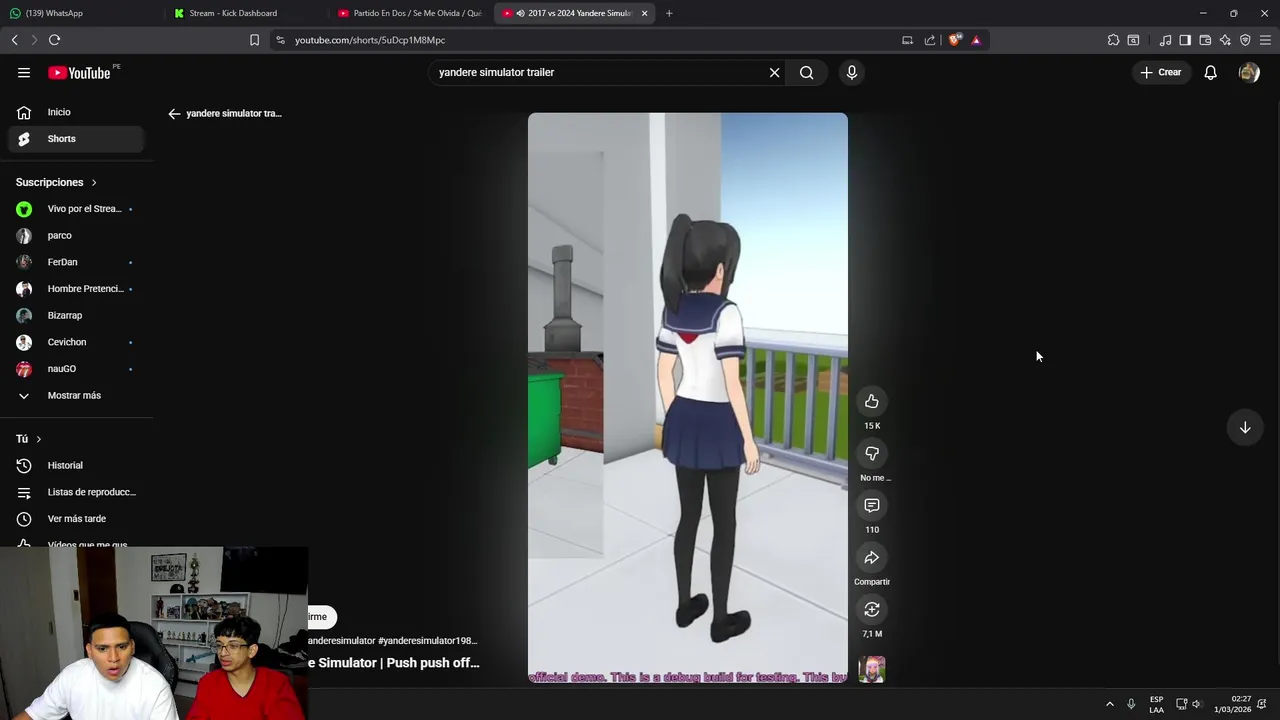Switch to the Stream - Kick Dashboard tab
Screen dimensions: 1280x720
coord(244,13)
